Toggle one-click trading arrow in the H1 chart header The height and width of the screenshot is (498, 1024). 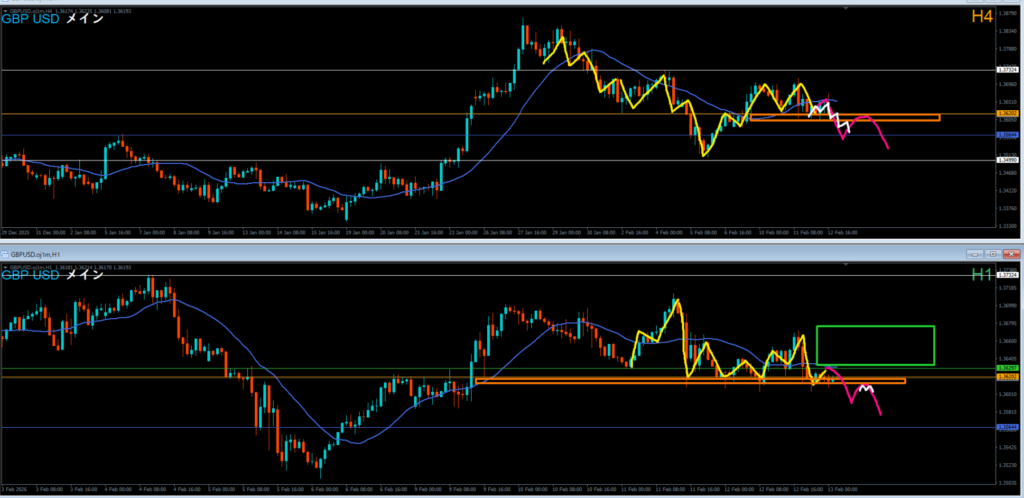coord(4,267)
